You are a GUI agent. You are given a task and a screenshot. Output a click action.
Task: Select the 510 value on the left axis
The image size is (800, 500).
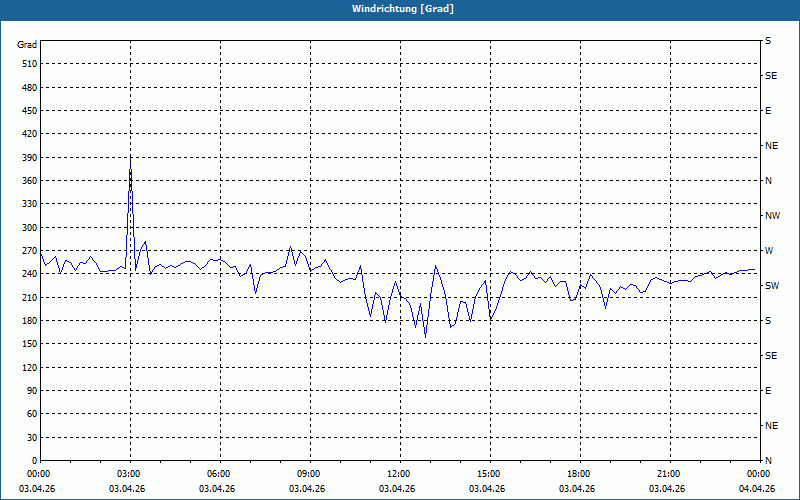point(30,64)
